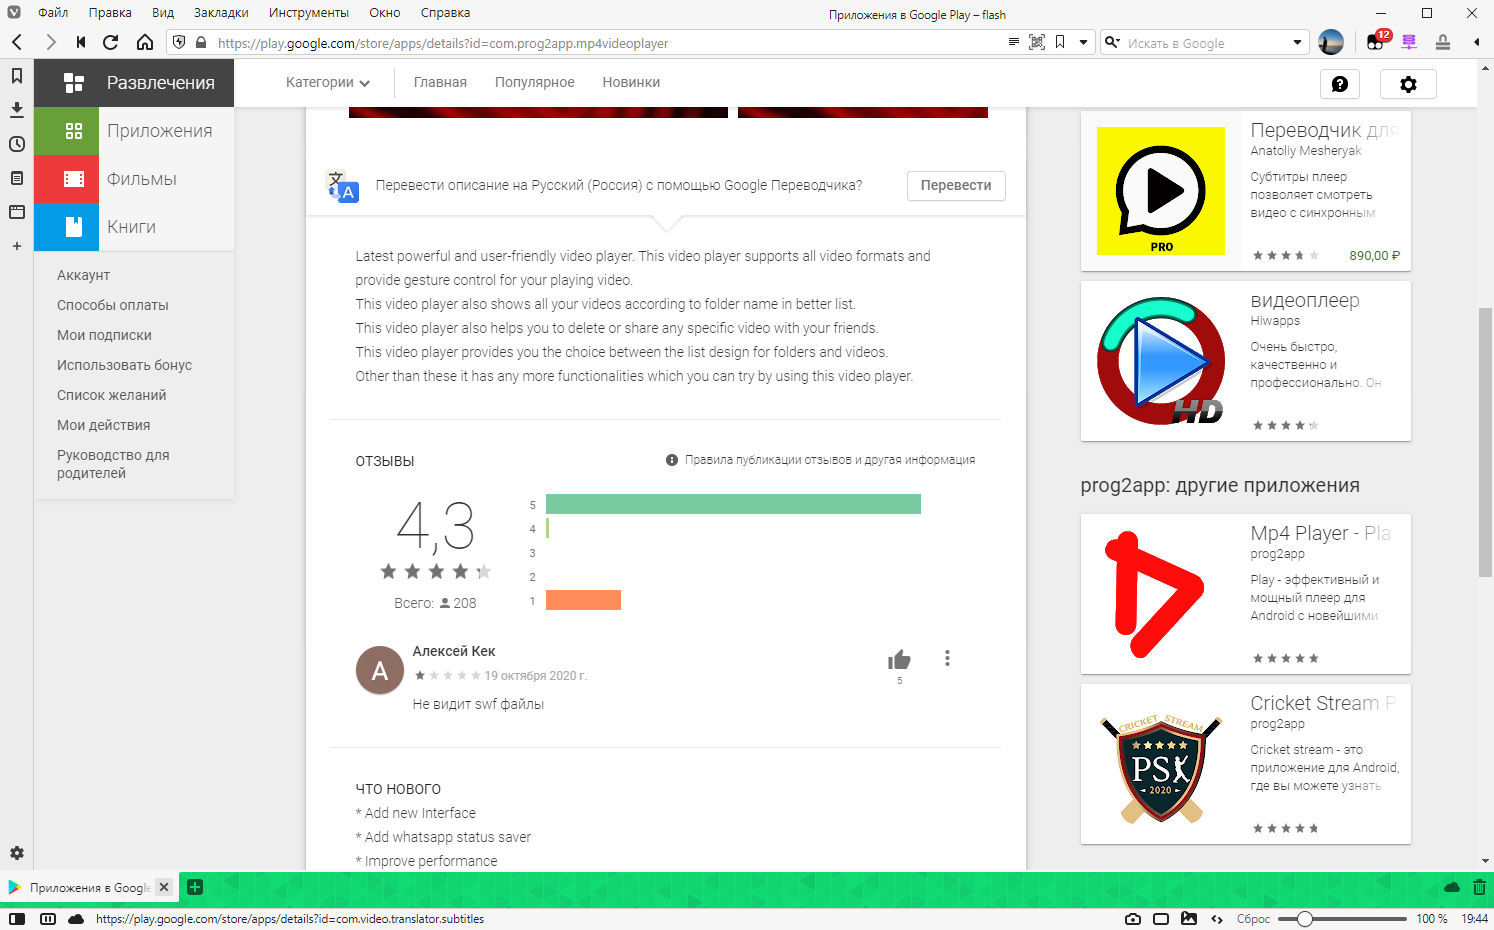
Task: Open the Vivaldi profile avatar
Action: click(x=1331, y=42)
